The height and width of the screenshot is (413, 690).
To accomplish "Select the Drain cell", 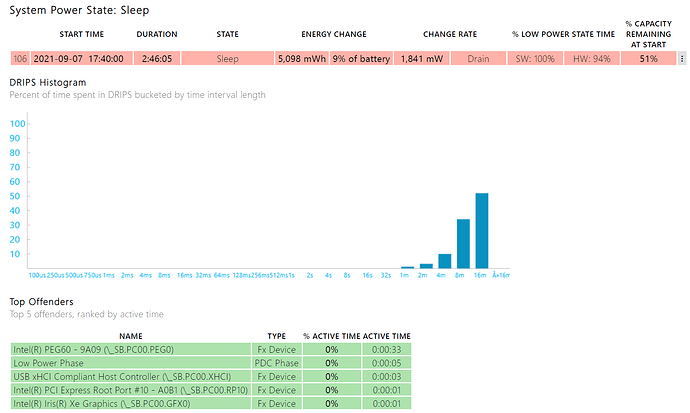I will pos(478,58).
